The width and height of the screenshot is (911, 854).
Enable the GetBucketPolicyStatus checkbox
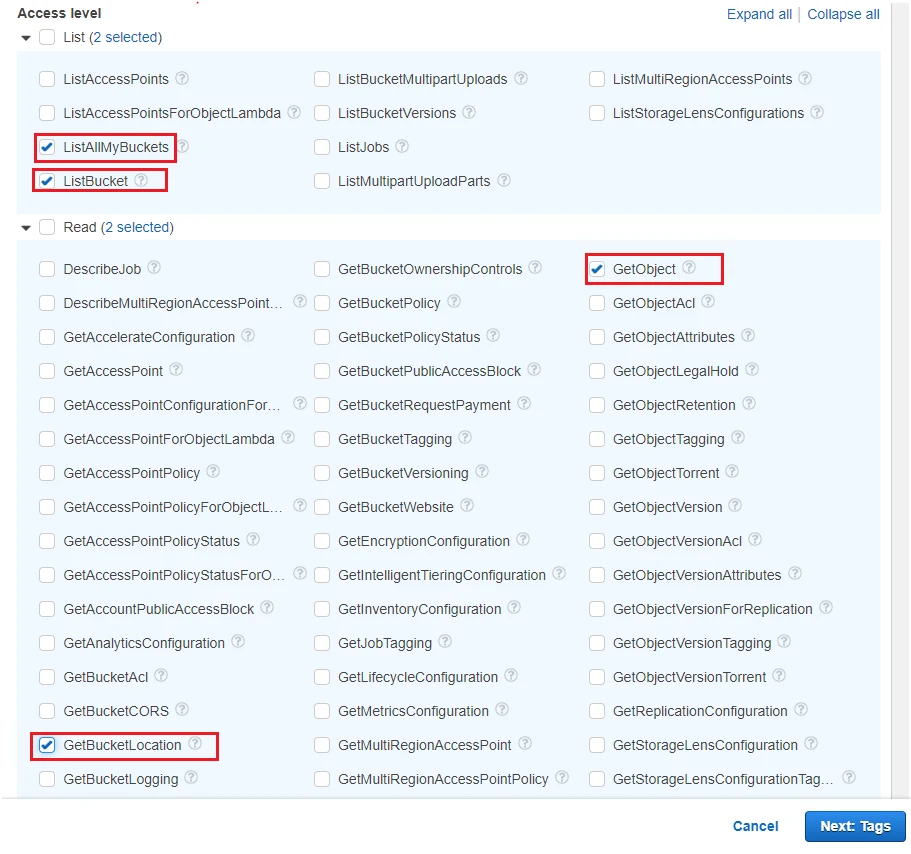pyautogui.click(x=322, y=337)
